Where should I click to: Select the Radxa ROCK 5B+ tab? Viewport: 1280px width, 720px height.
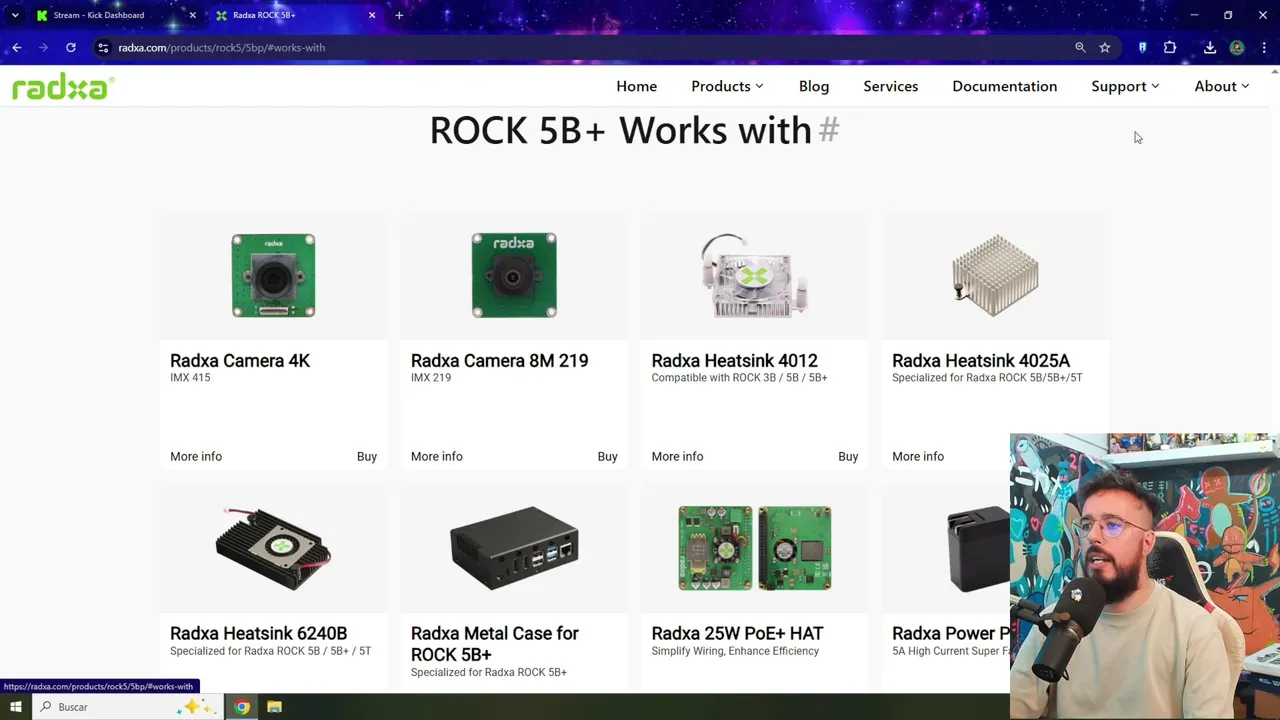296,15
